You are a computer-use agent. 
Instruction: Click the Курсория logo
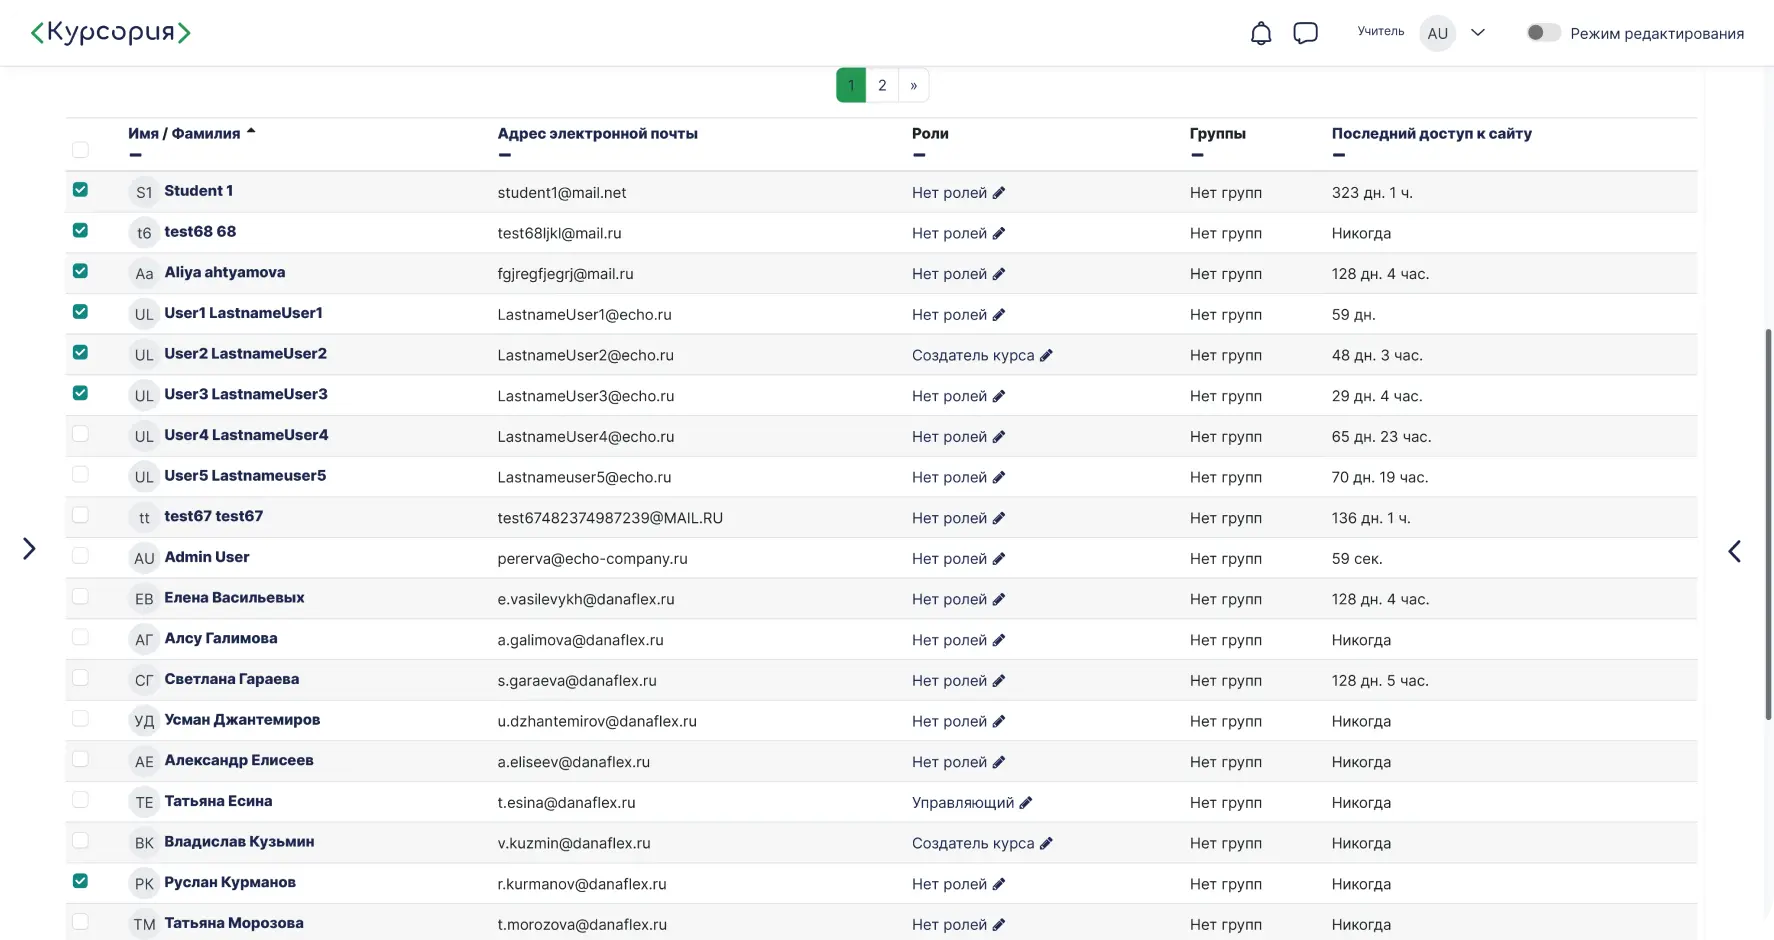pos(110,33)
